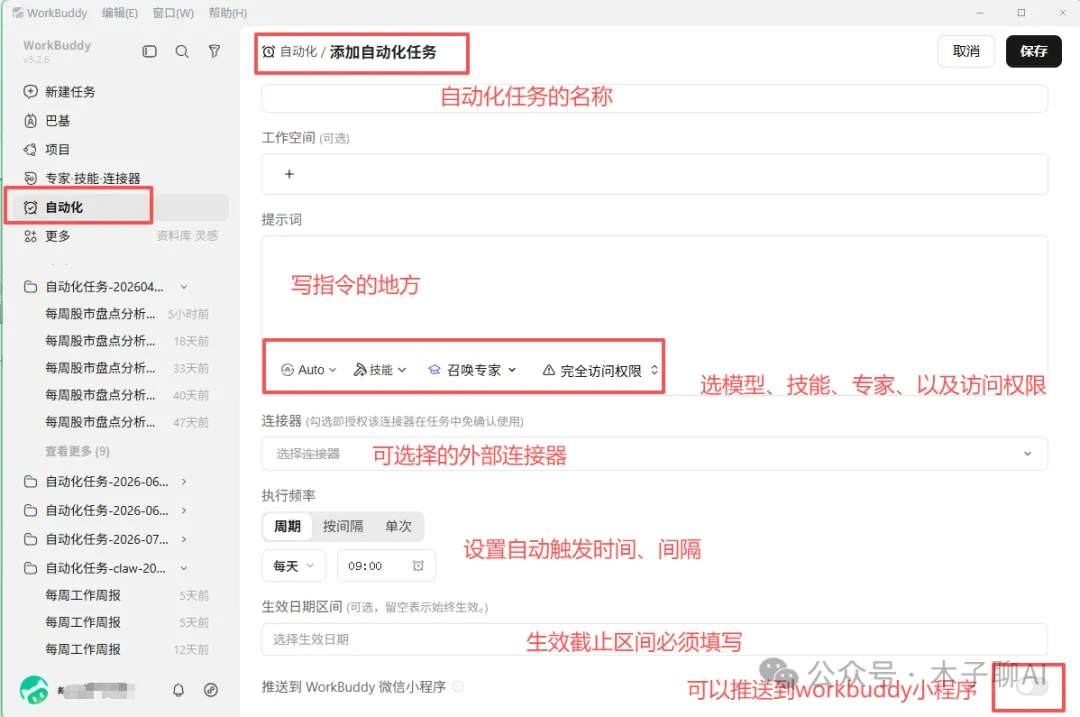The width and height of the screenshot is (1080, 717).
Task: Open 每周股市盘点分析 from 5小时前
Action: (x=127, y=314)
